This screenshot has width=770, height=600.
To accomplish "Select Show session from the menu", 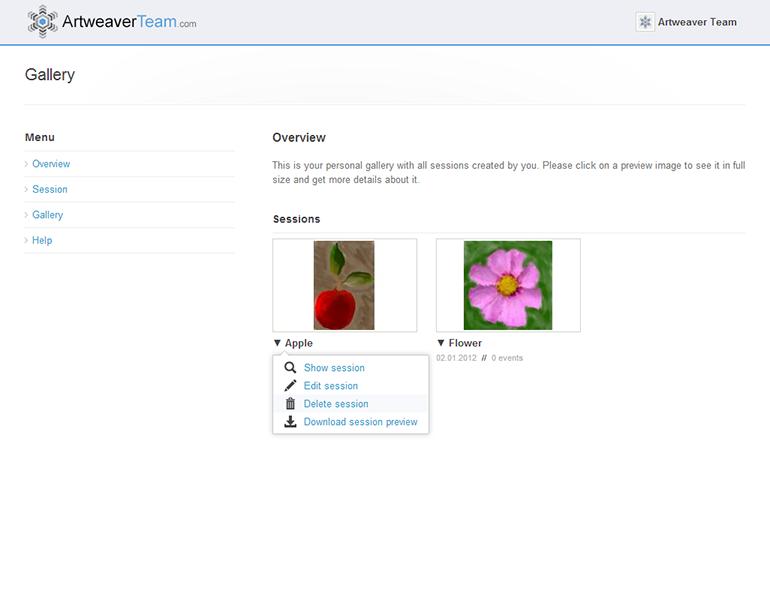I will coord(334,368).
